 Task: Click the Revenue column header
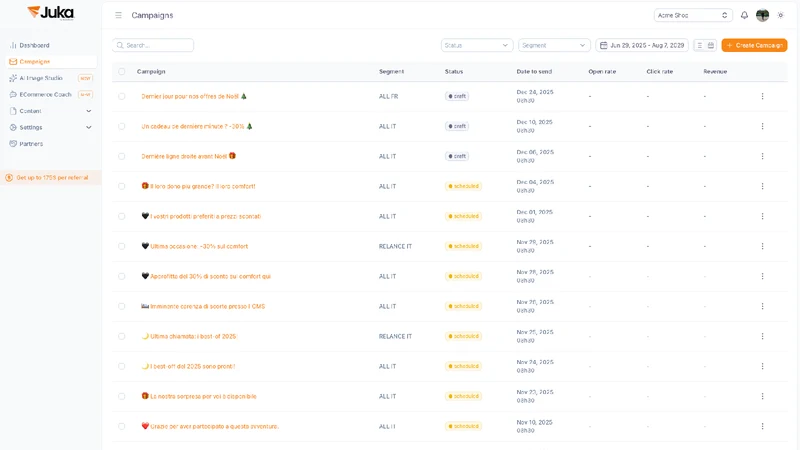(715, 71)
